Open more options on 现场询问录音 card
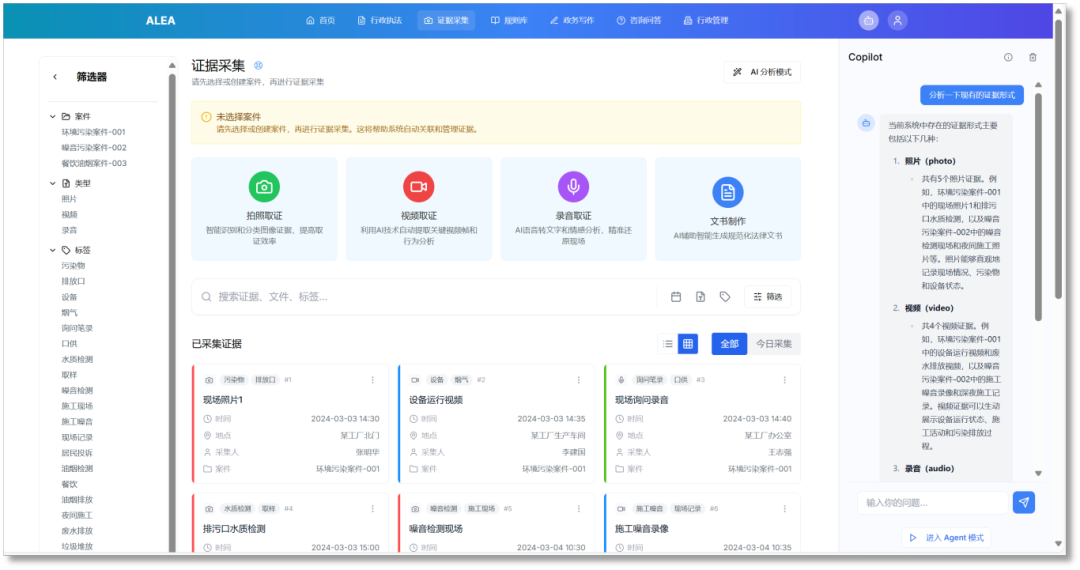This screenshot has height=570, width=1080. (785, 380)
